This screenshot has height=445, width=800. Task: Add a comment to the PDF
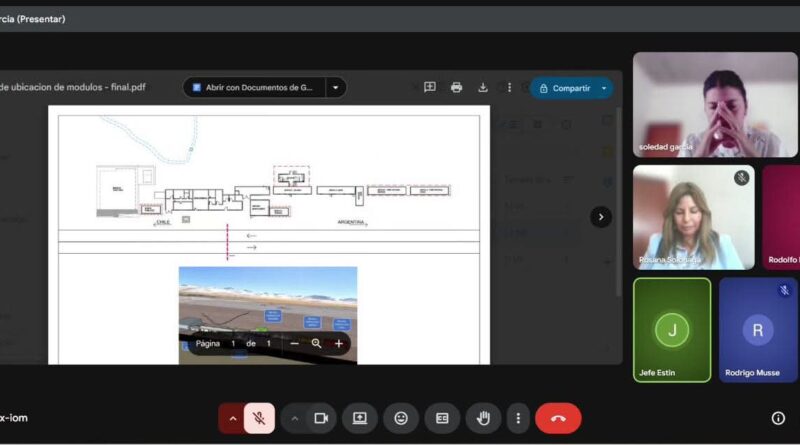430,88
